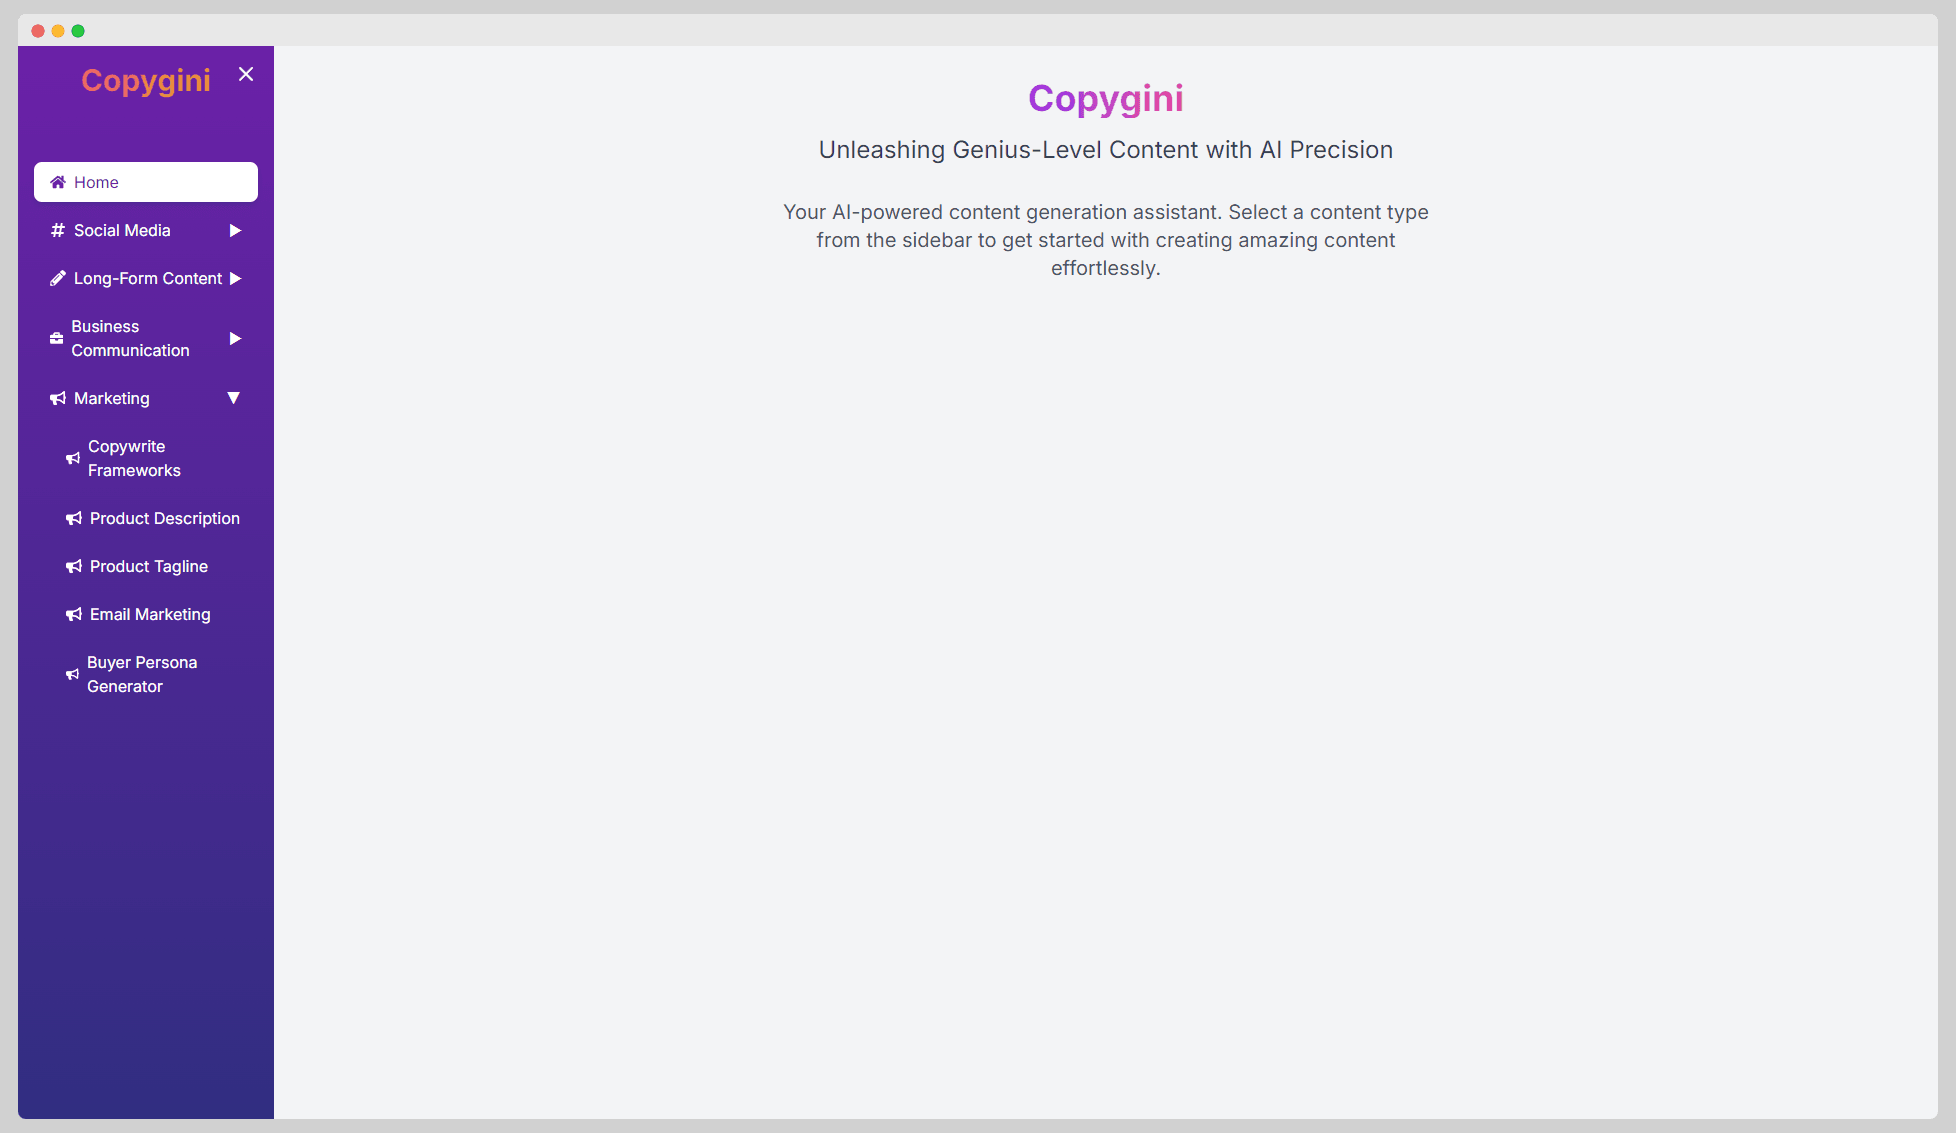Expand the Business Communication arrow
Viewport: 1956px width, 1133px height.
[235, 338]
